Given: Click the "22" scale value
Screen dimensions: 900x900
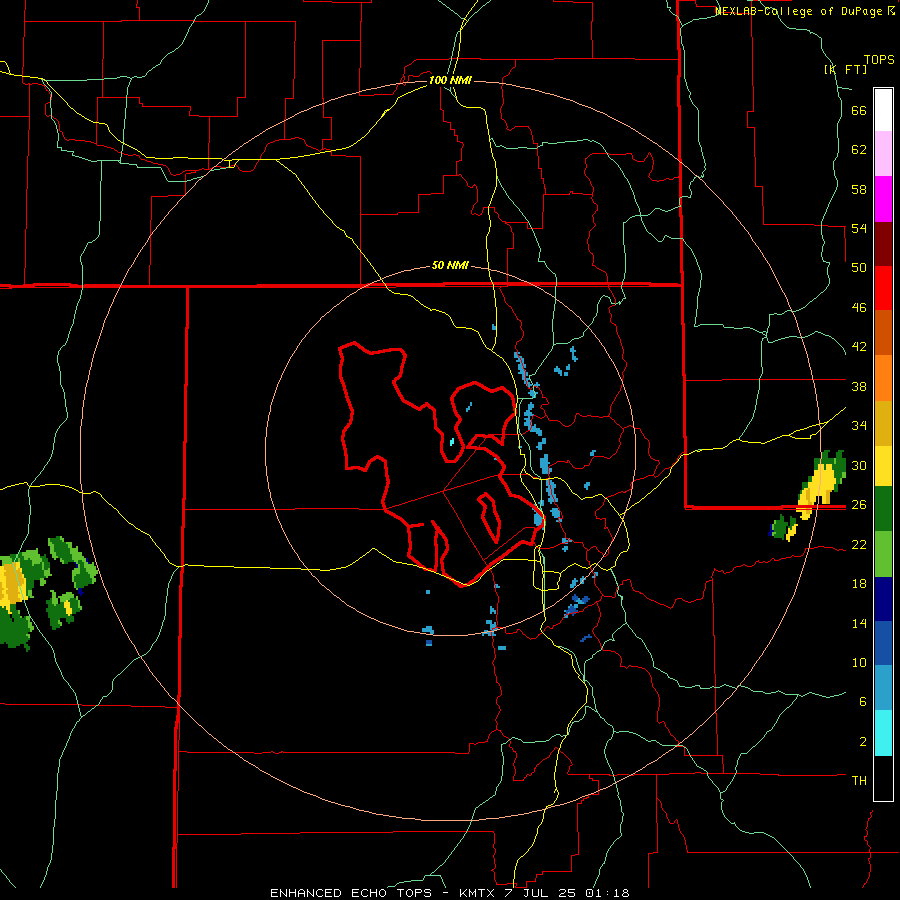Looking at the screenshot, I should click(859, 544).
